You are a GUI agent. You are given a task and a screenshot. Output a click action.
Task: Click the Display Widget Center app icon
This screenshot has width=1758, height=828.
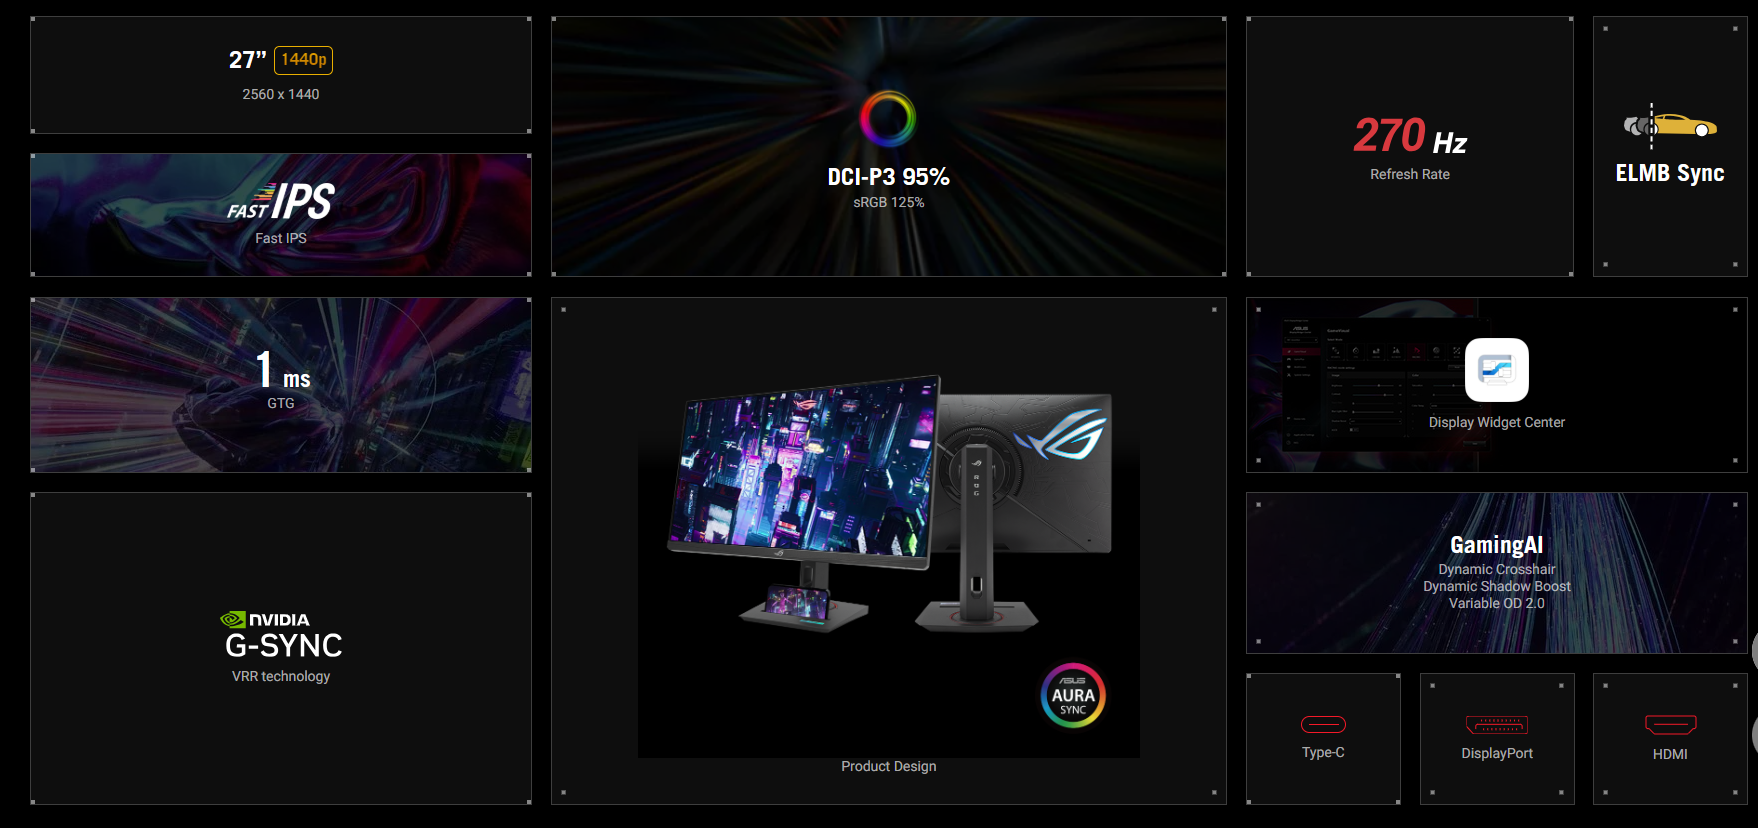1497,370
